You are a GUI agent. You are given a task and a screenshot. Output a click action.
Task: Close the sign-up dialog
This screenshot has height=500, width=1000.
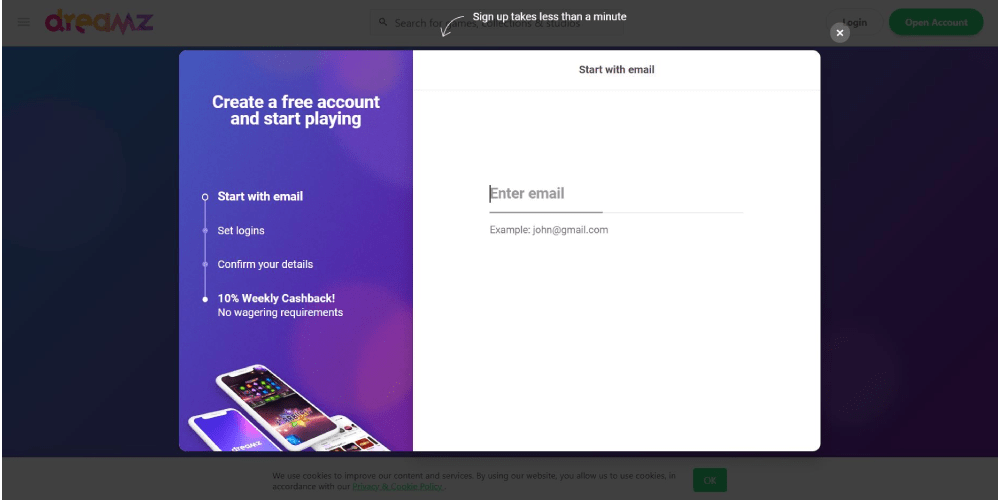tap(840, 33)
